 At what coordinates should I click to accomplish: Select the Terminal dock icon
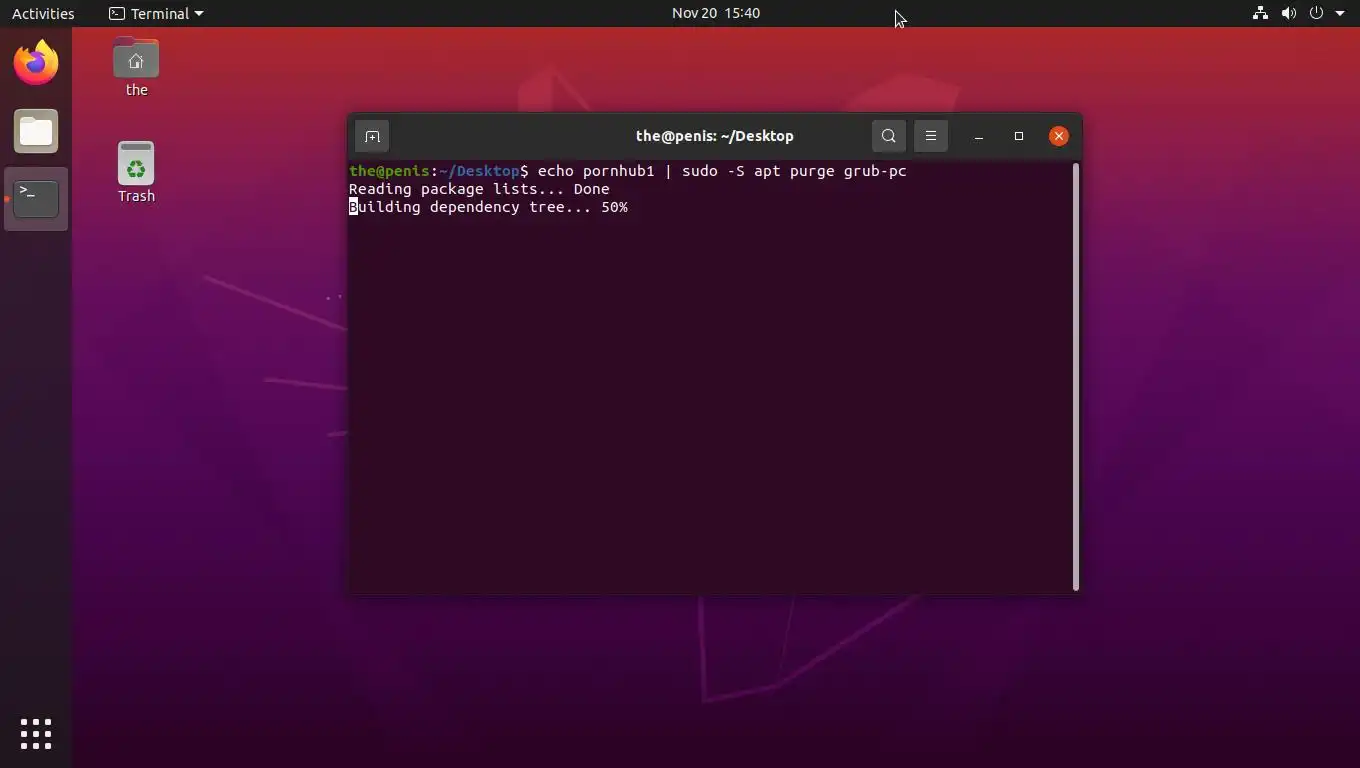(x=36, y=199)
